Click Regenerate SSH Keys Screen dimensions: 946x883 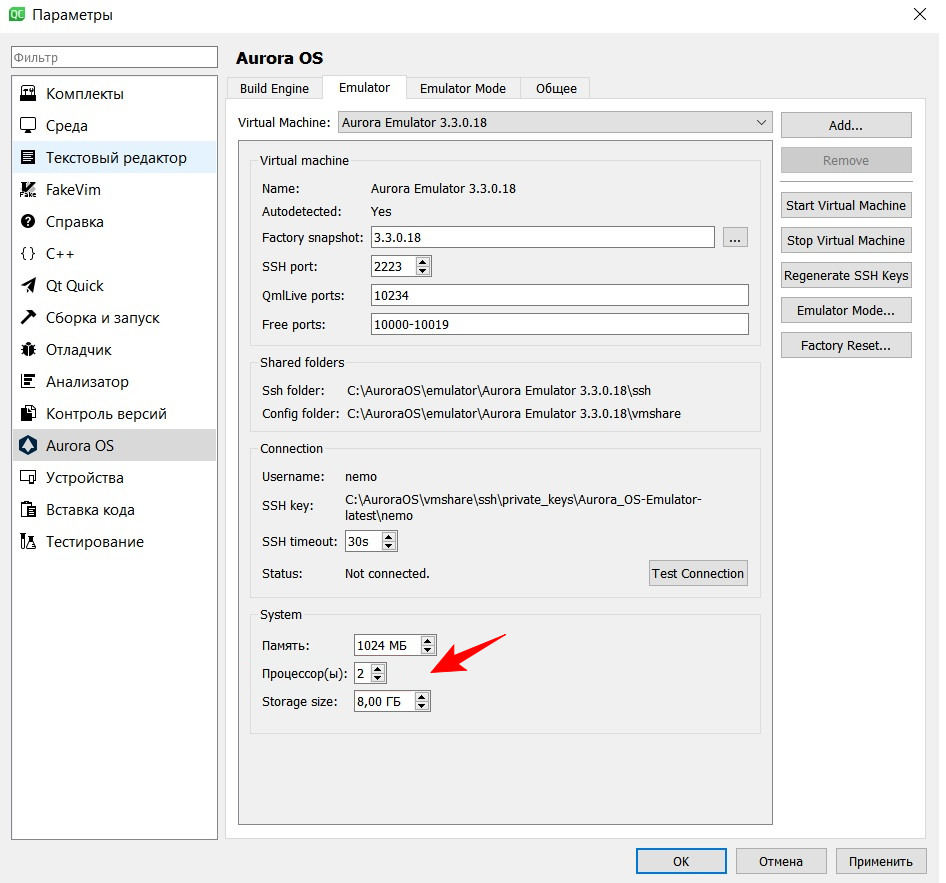(x=846, y=276)
